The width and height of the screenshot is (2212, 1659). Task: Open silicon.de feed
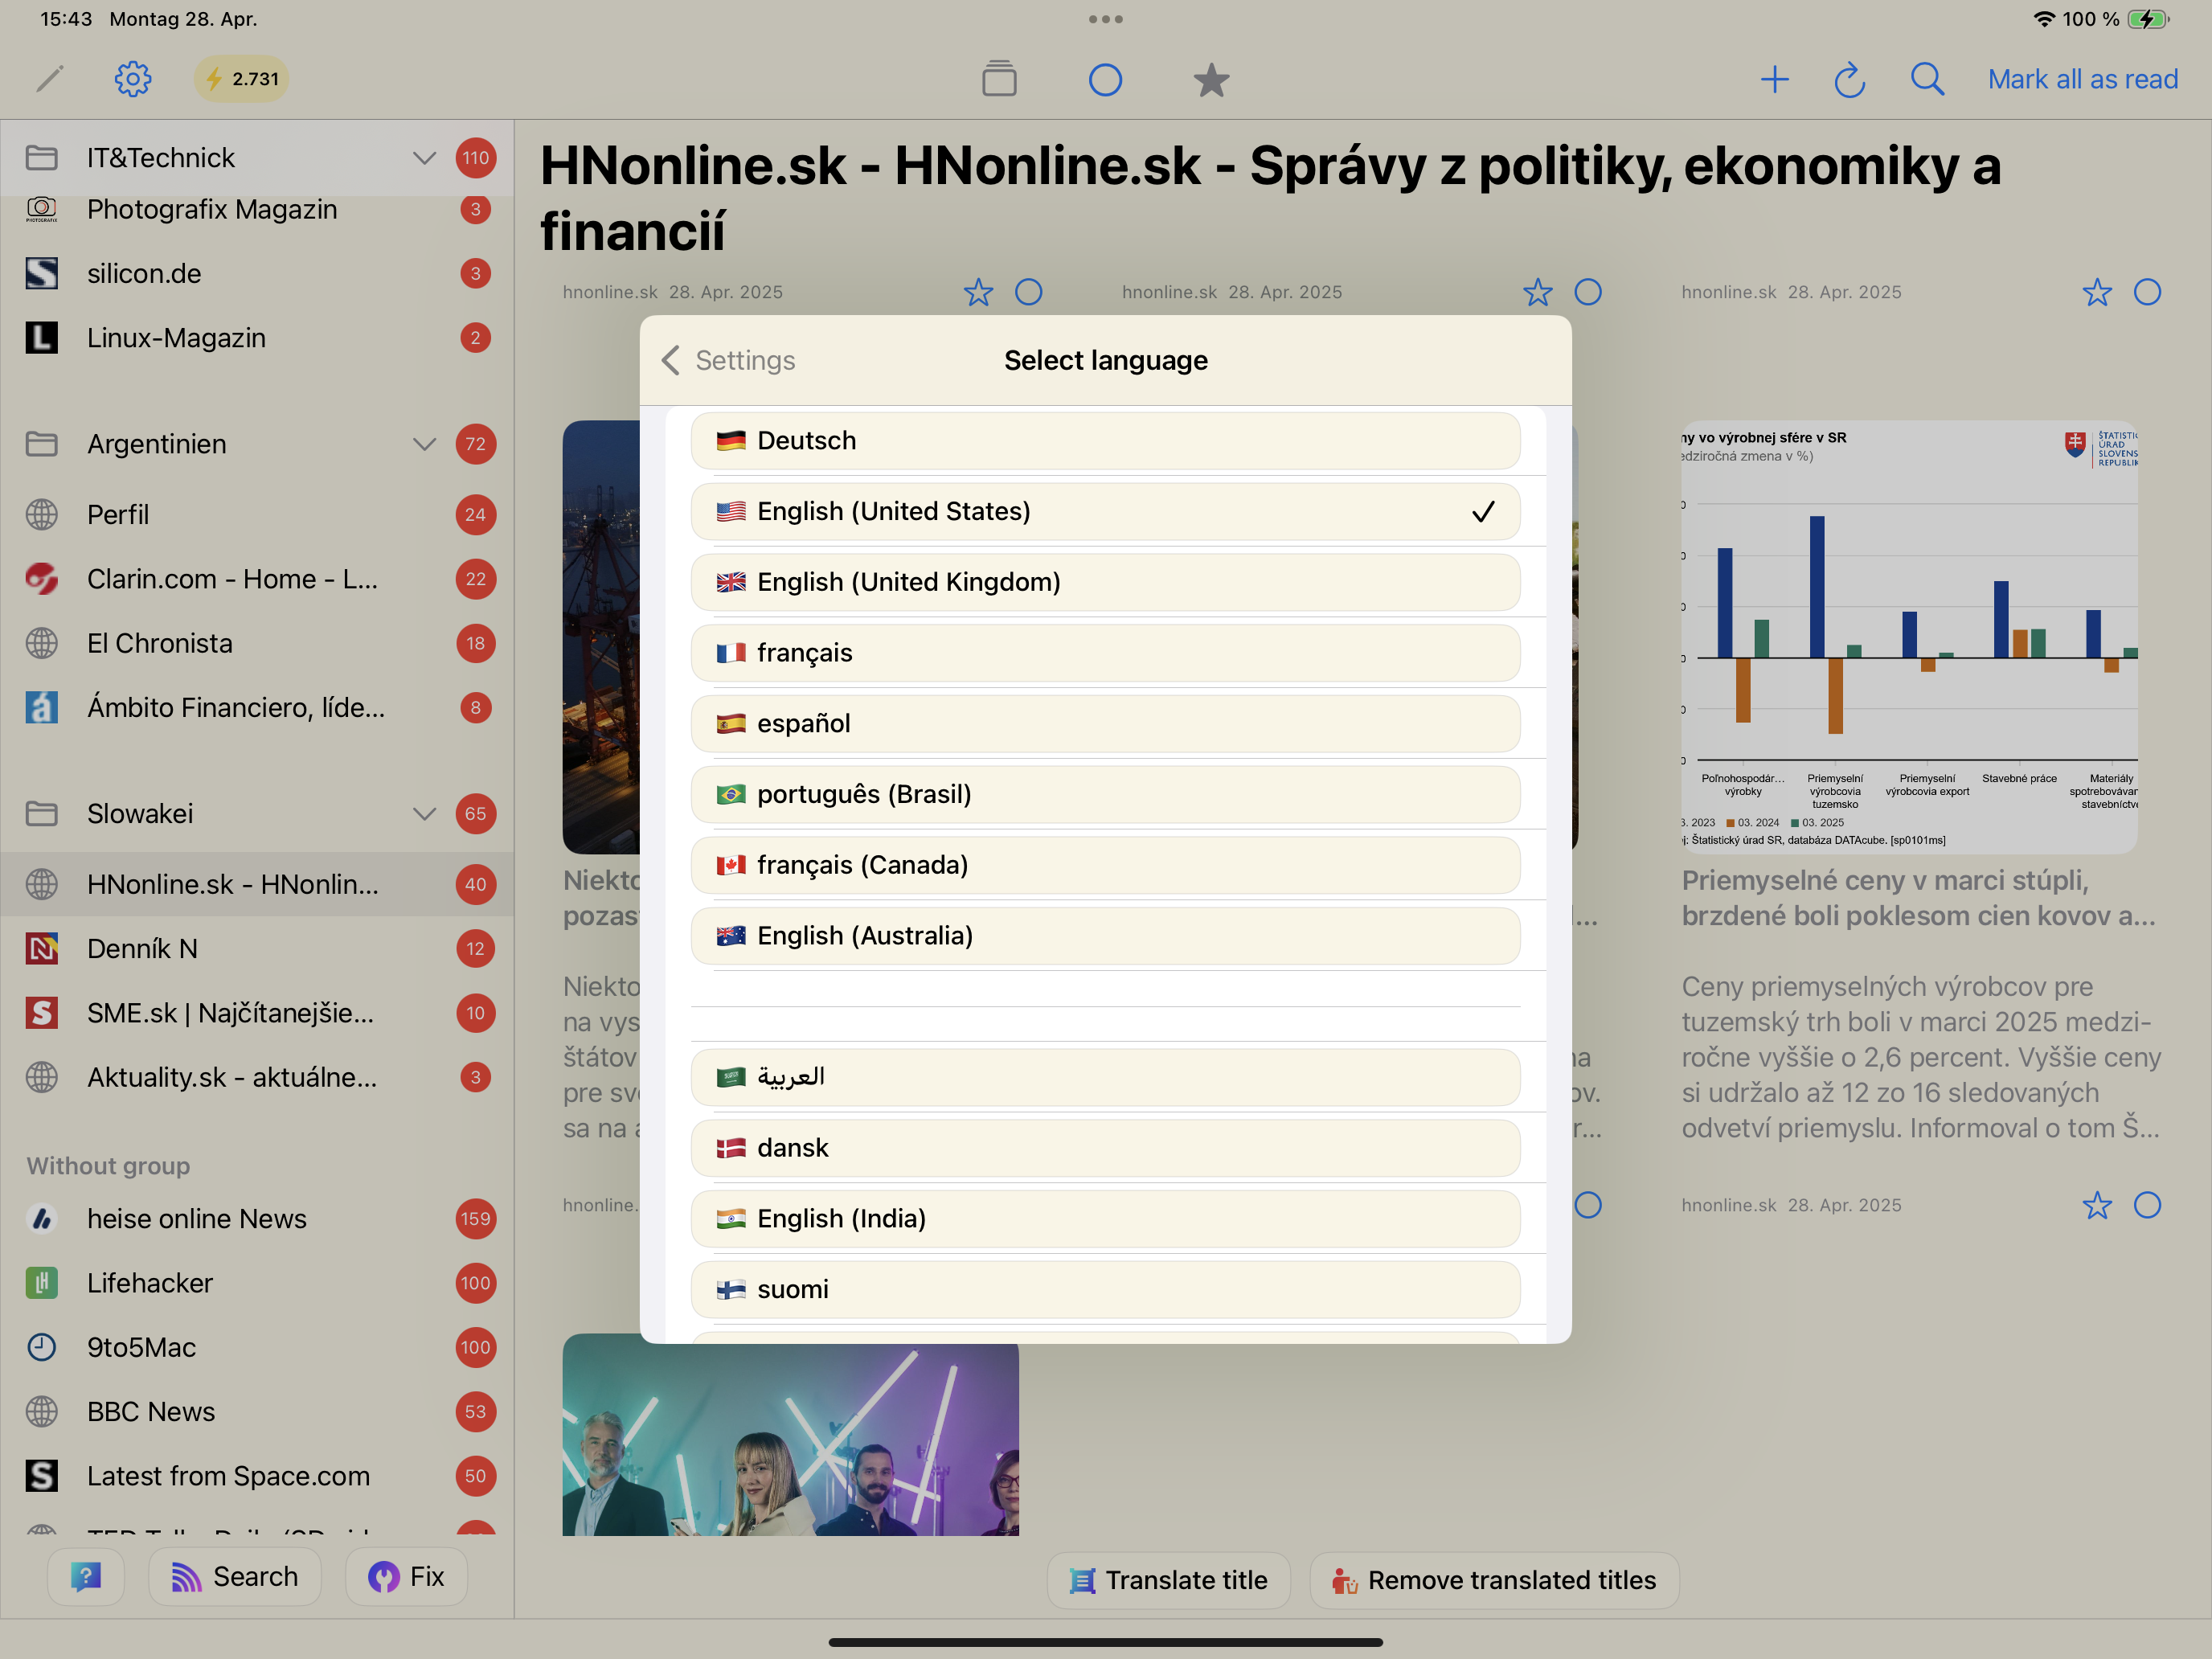coord(257,274)
